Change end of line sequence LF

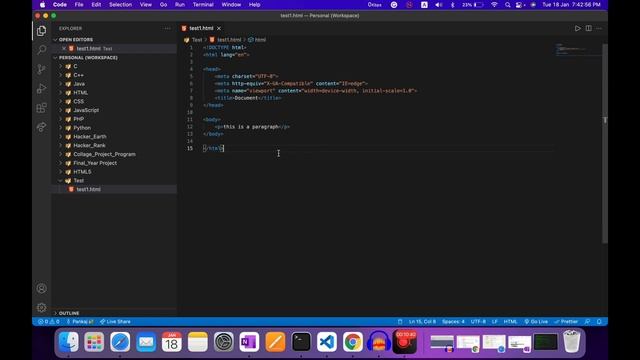point(495,322)
